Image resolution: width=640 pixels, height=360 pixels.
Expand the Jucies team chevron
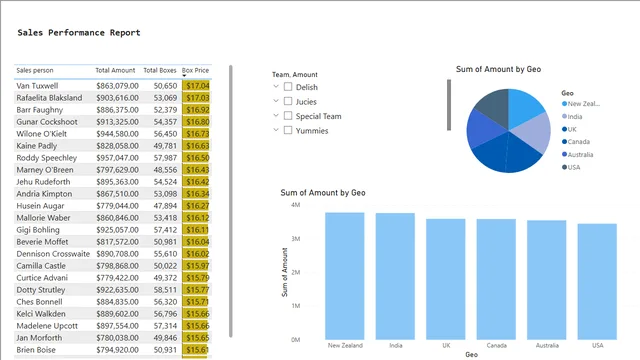276,101
